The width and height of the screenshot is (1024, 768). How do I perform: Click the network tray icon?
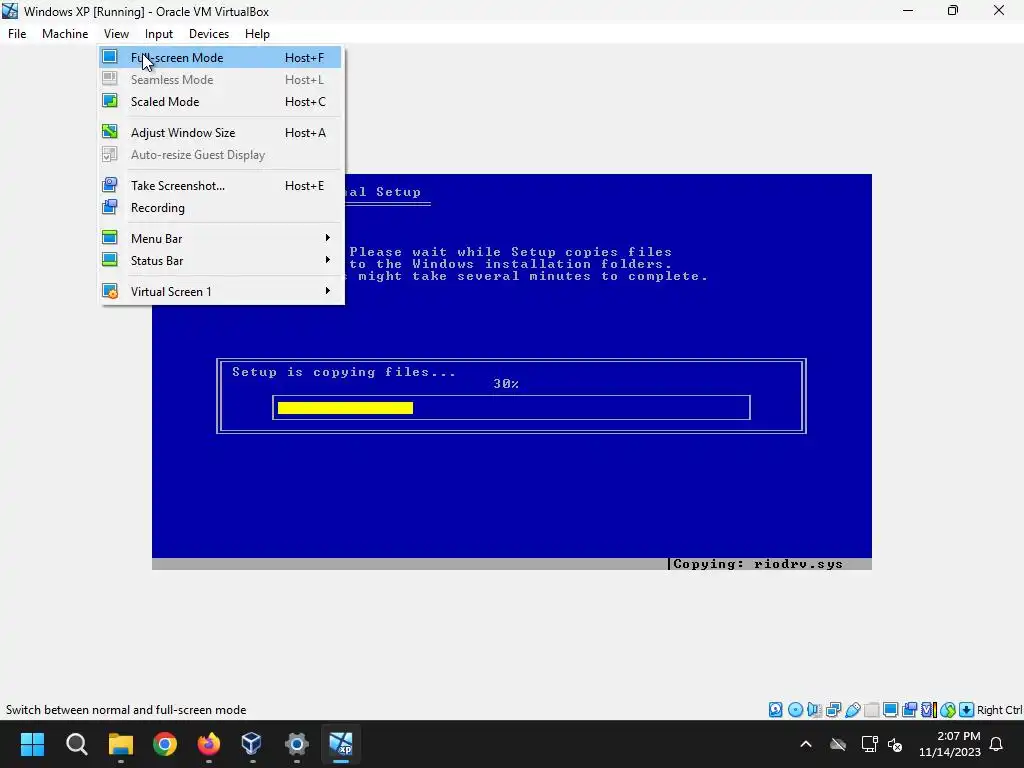tap(869, 744)
